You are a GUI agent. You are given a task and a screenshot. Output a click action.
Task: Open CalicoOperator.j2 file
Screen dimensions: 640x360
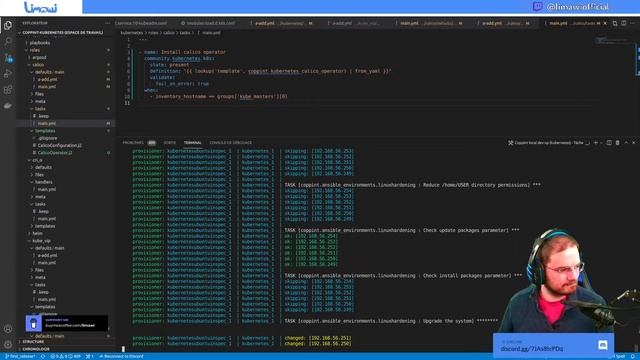coord(55,153)
